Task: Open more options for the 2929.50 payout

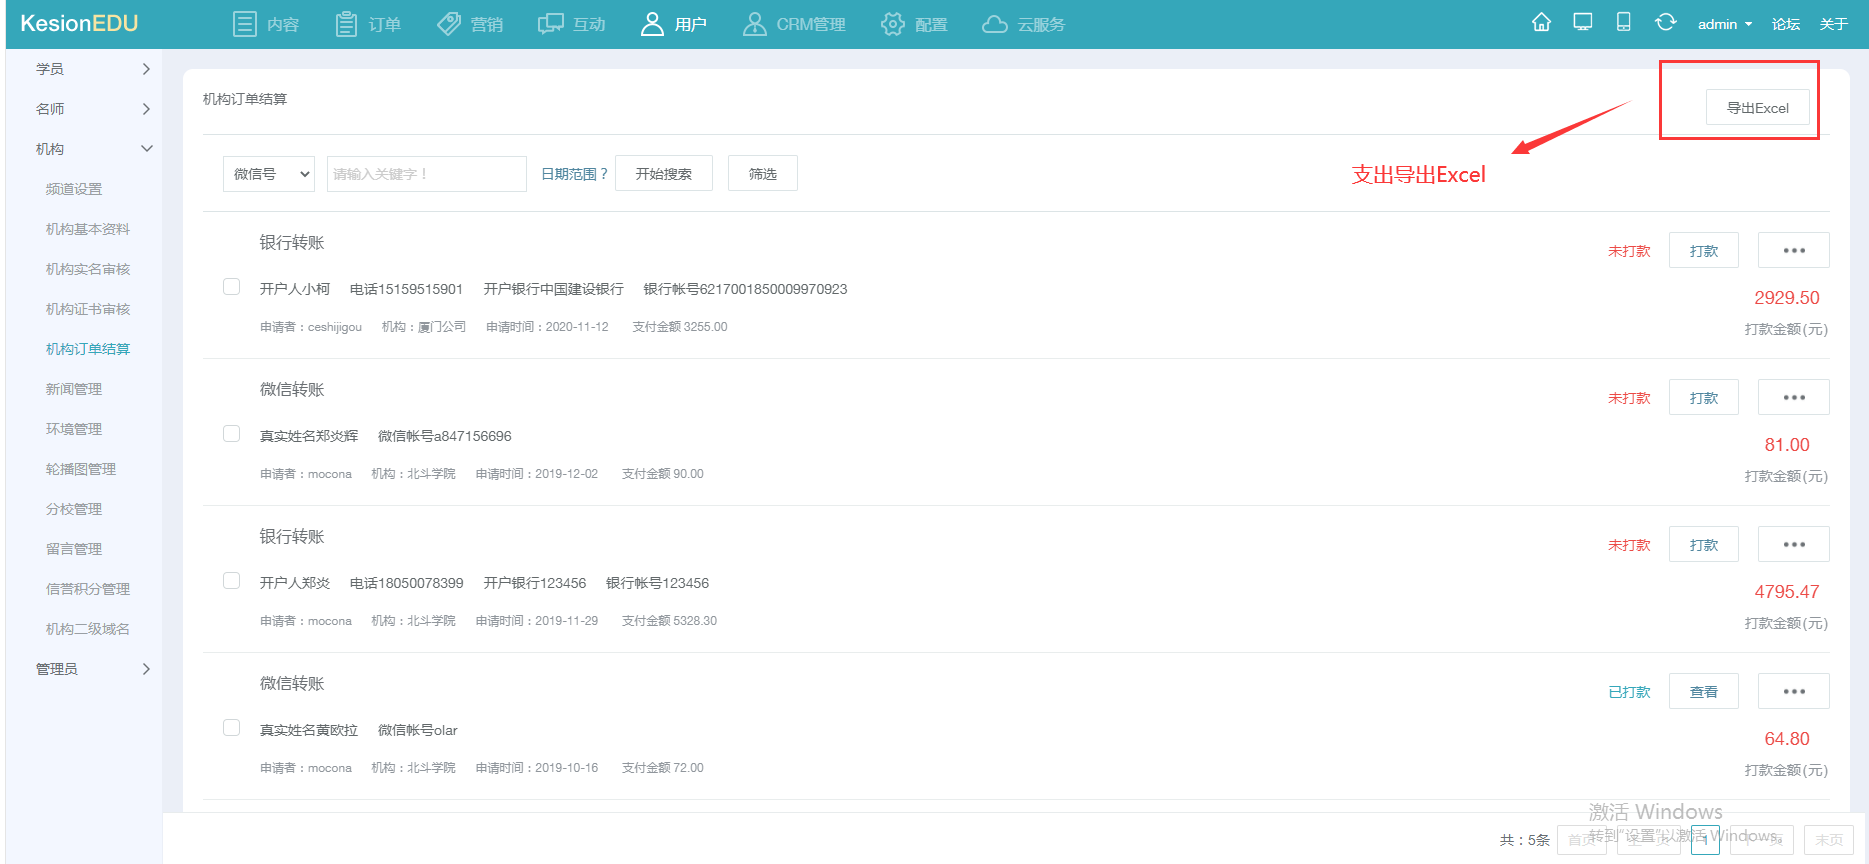Action: (x=1794, y=251)
